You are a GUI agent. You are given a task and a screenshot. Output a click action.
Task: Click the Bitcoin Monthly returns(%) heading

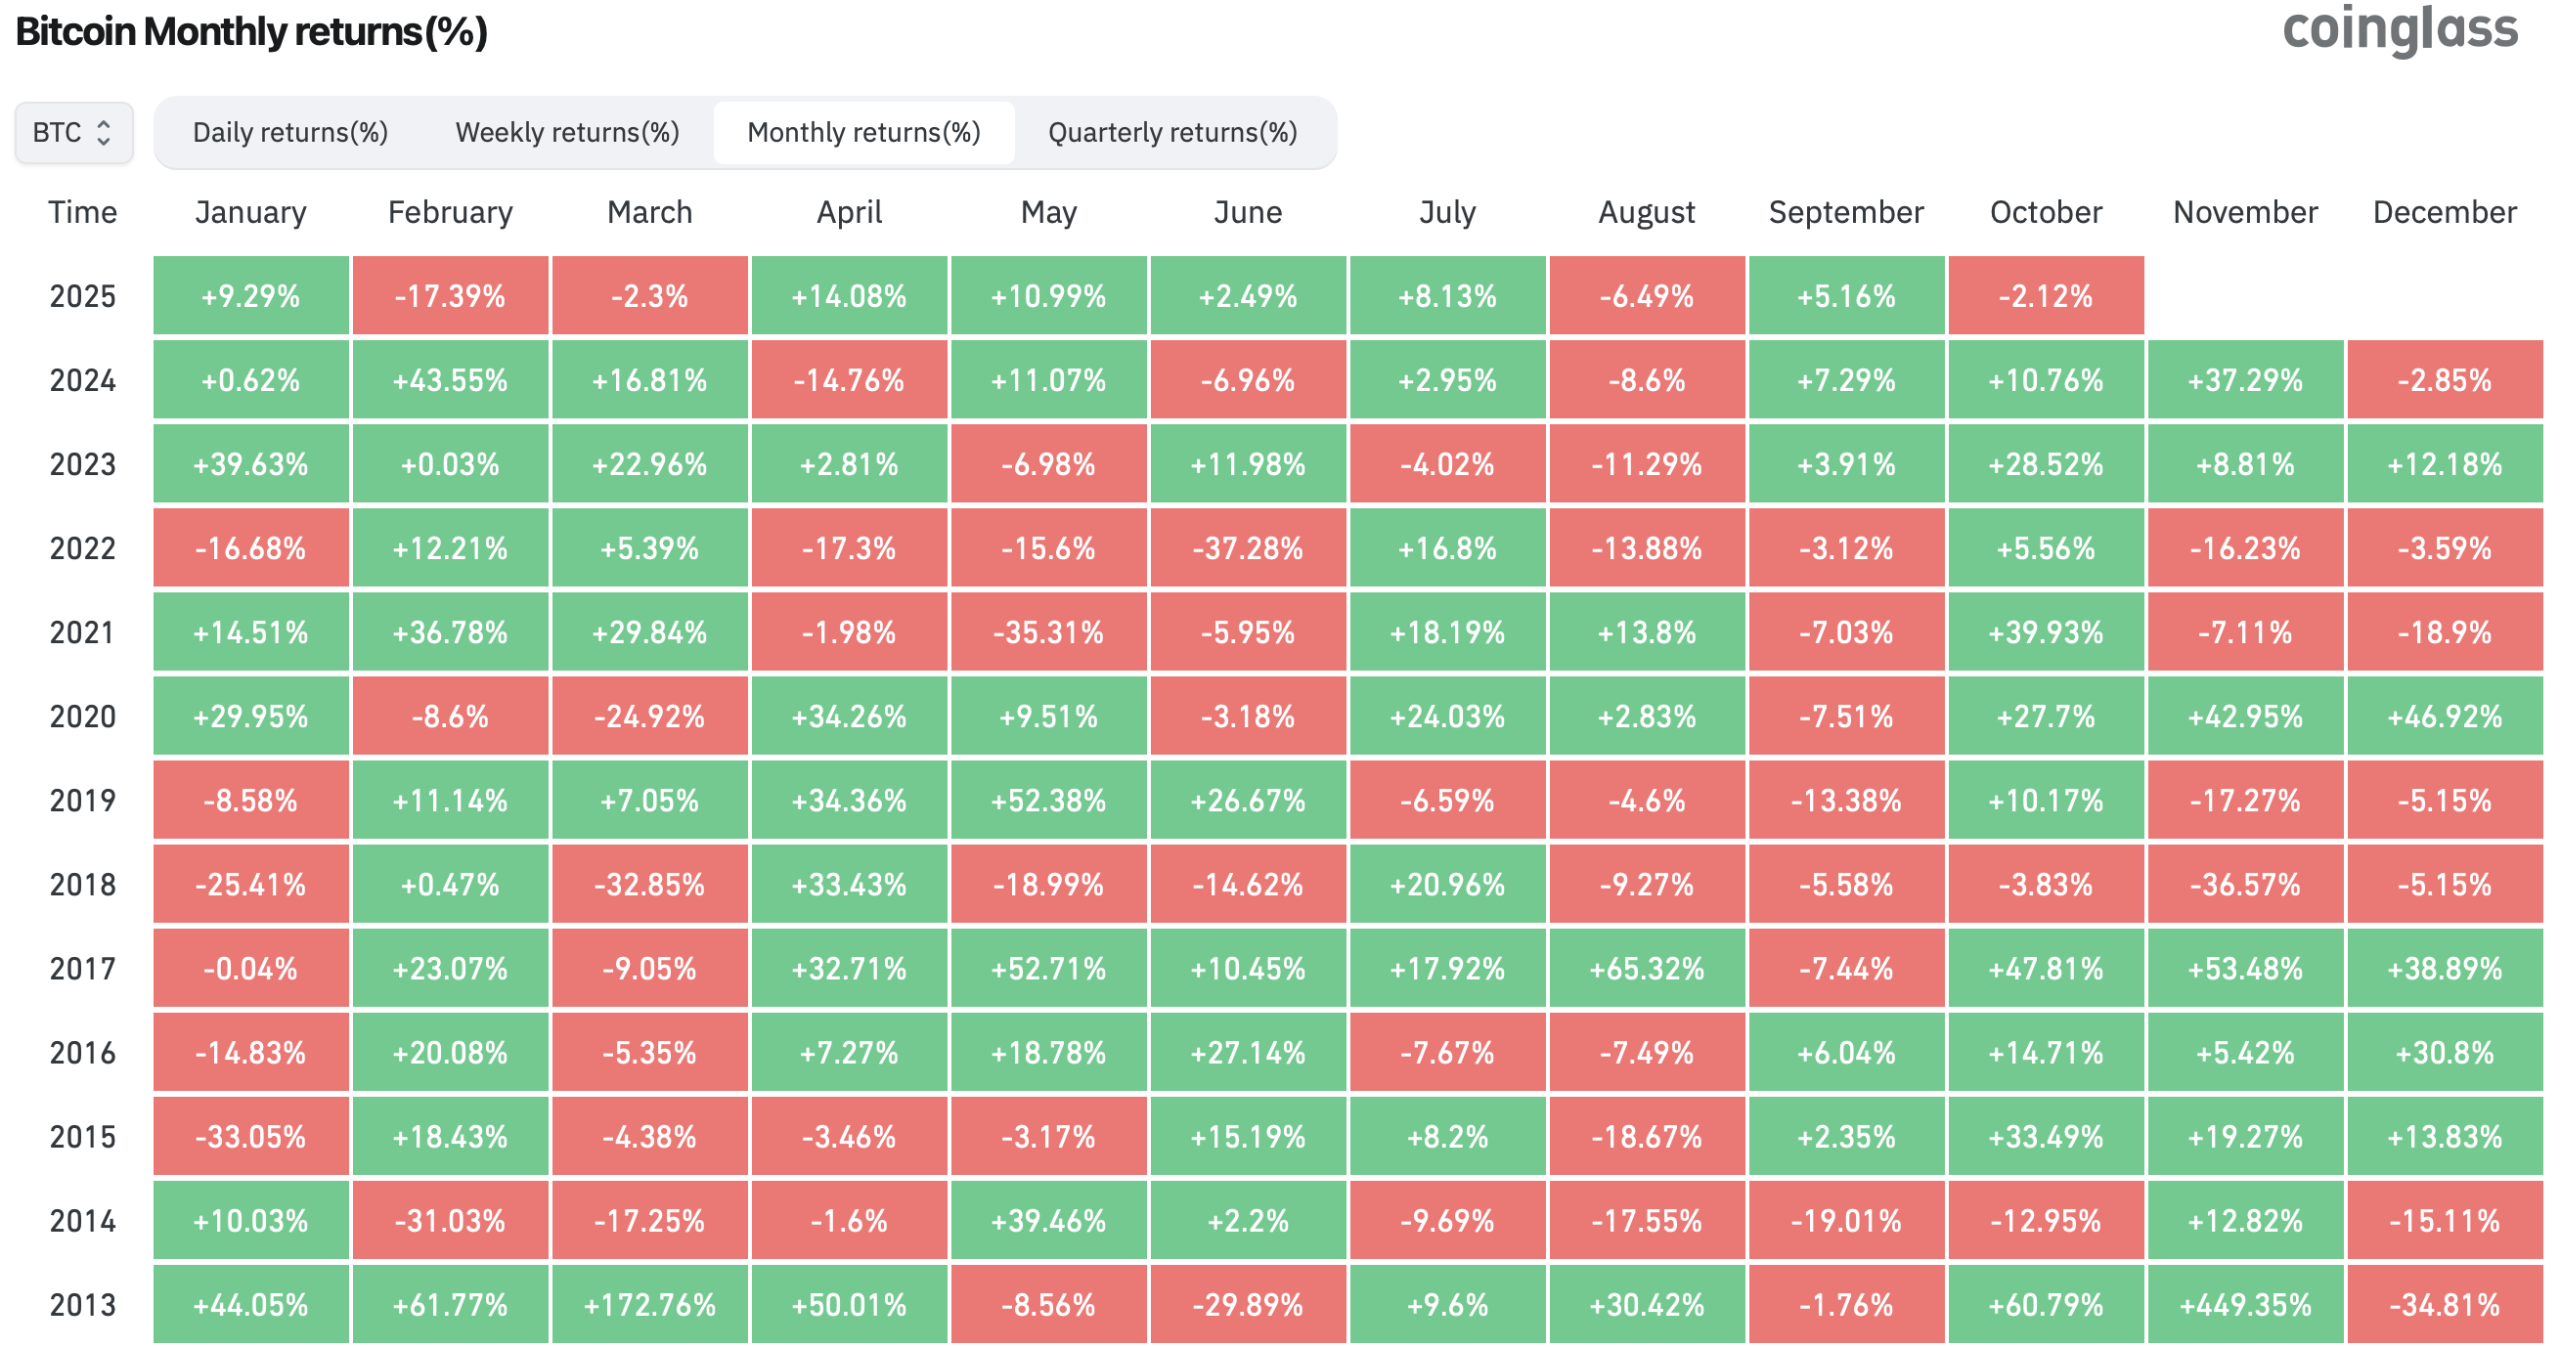pyautogui.click(x=251, y=32)
